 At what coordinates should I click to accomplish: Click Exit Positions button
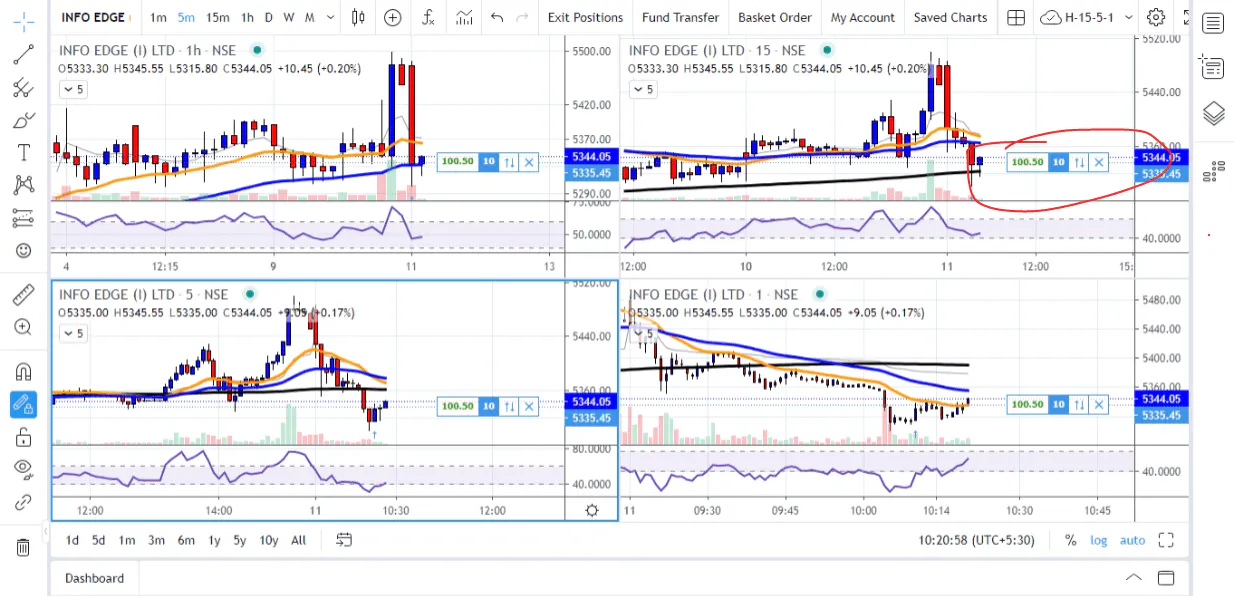point(586,17)
